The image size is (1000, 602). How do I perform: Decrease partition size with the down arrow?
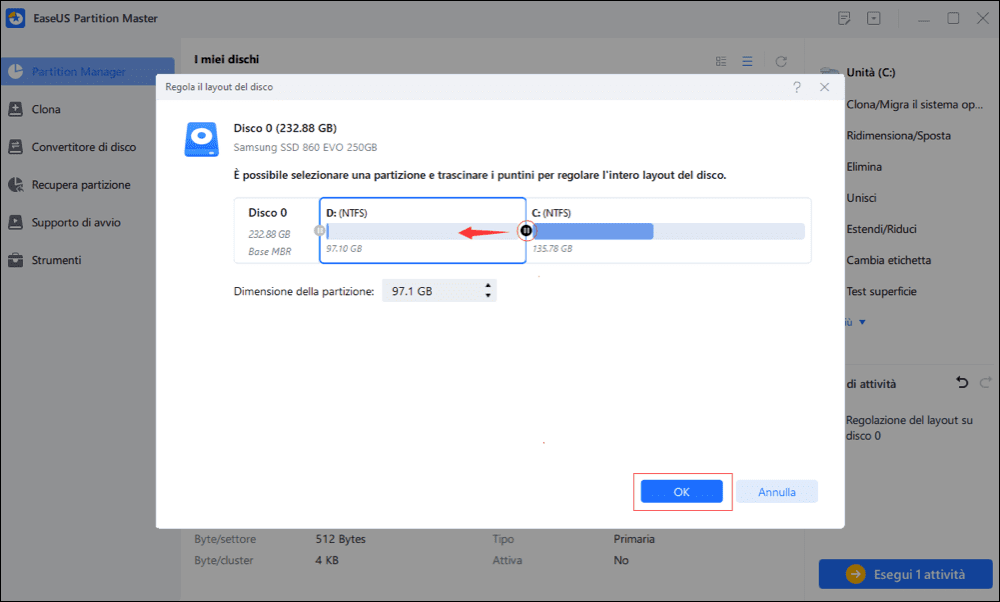click(488, 295)
